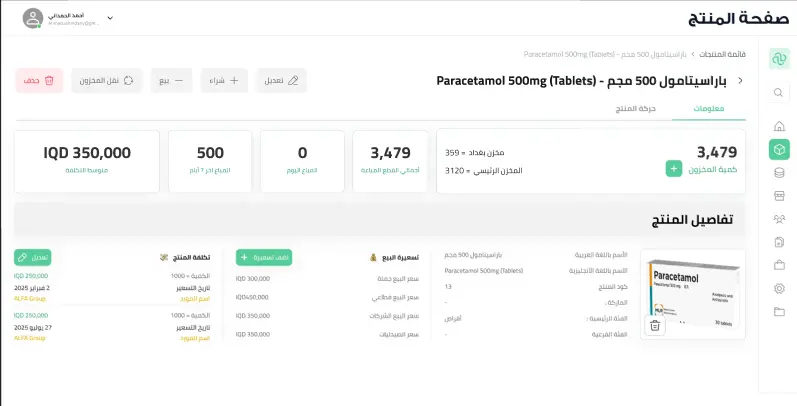The width and height of the screenshot is (797, 406).
Task: Click the IQD 350,000 متوسط التكلفة card
Action: [87, 161]
